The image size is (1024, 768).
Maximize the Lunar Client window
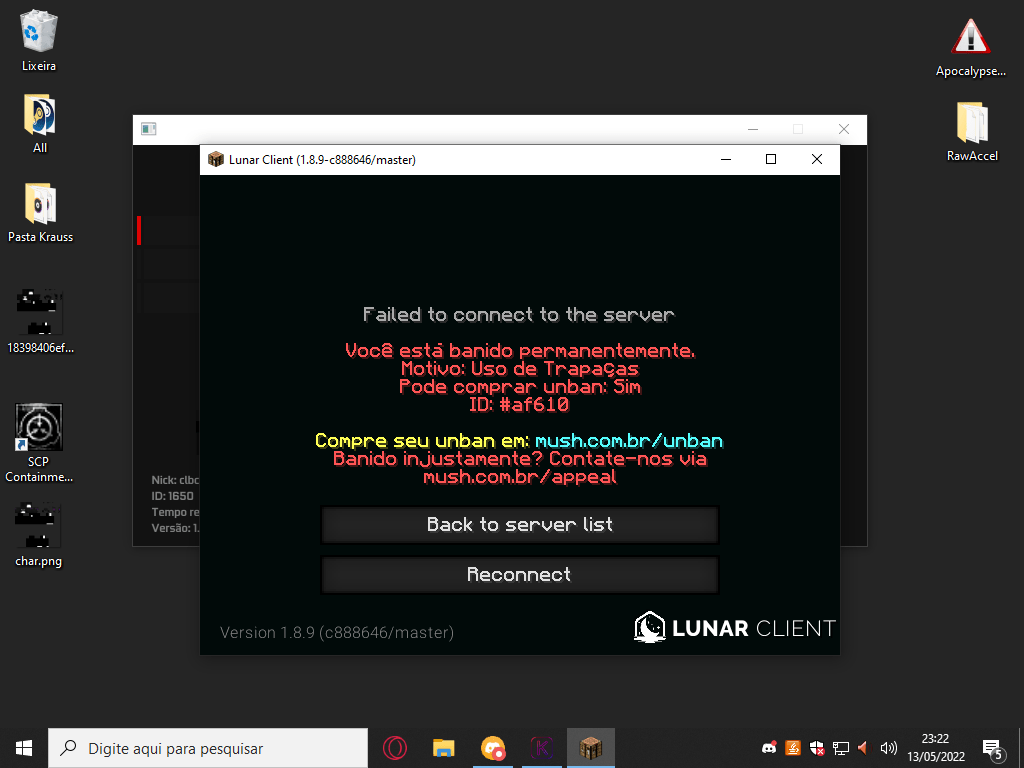pos(771,159)
